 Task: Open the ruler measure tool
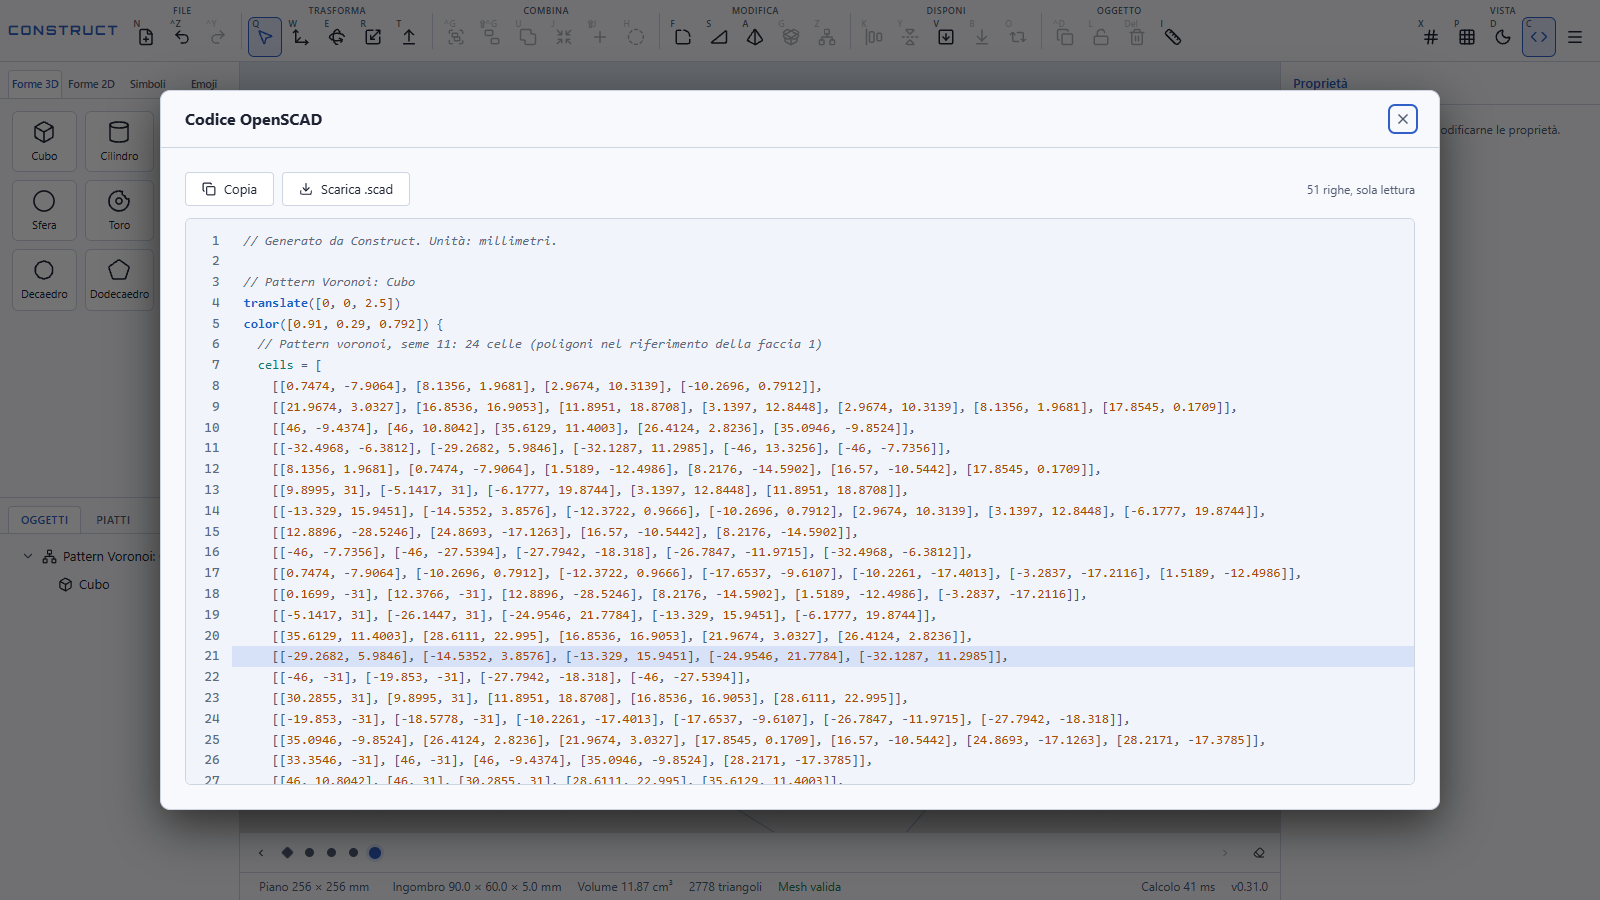[1173, 37]
